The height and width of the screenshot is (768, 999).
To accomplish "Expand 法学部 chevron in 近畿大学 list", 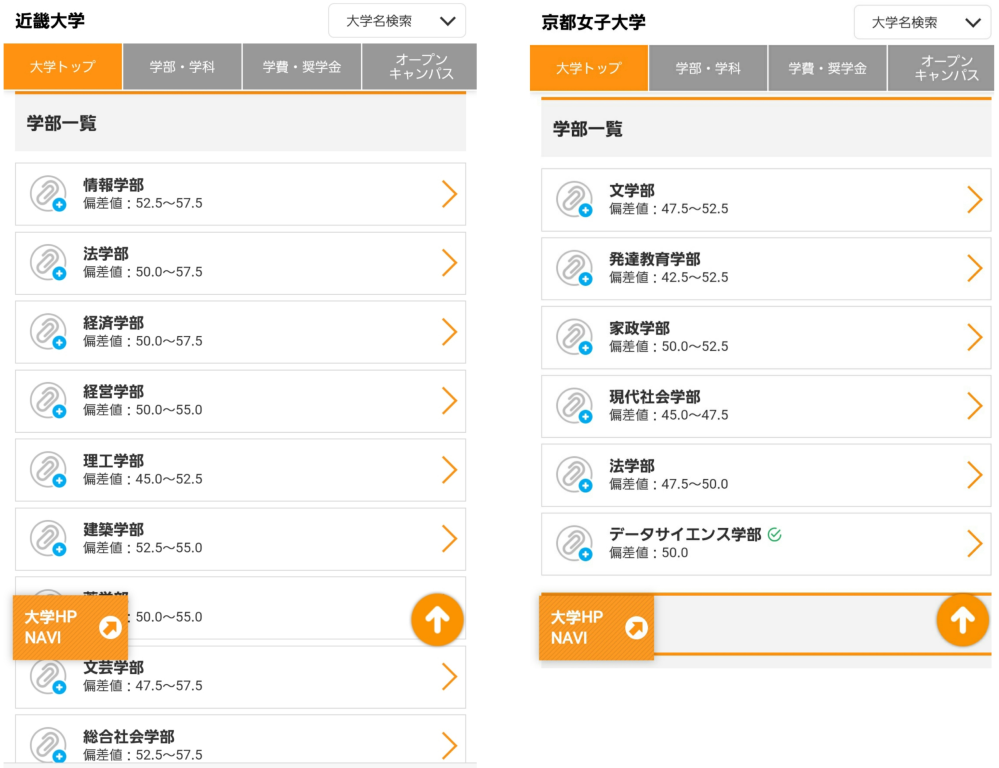I will tap(449, 263).
